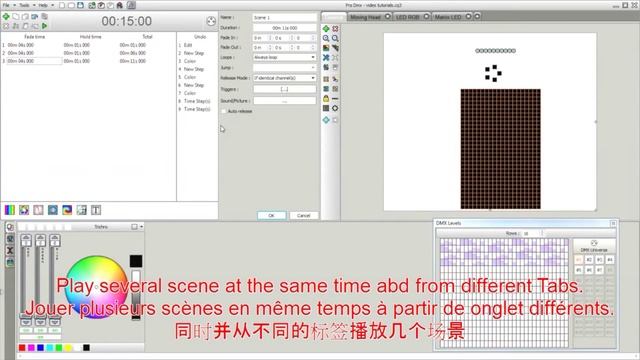The width and height of the screenshot is (640, 360).
Task: Click the dark square shape icon
Action: pyautogui.click(x=326, y=108)
